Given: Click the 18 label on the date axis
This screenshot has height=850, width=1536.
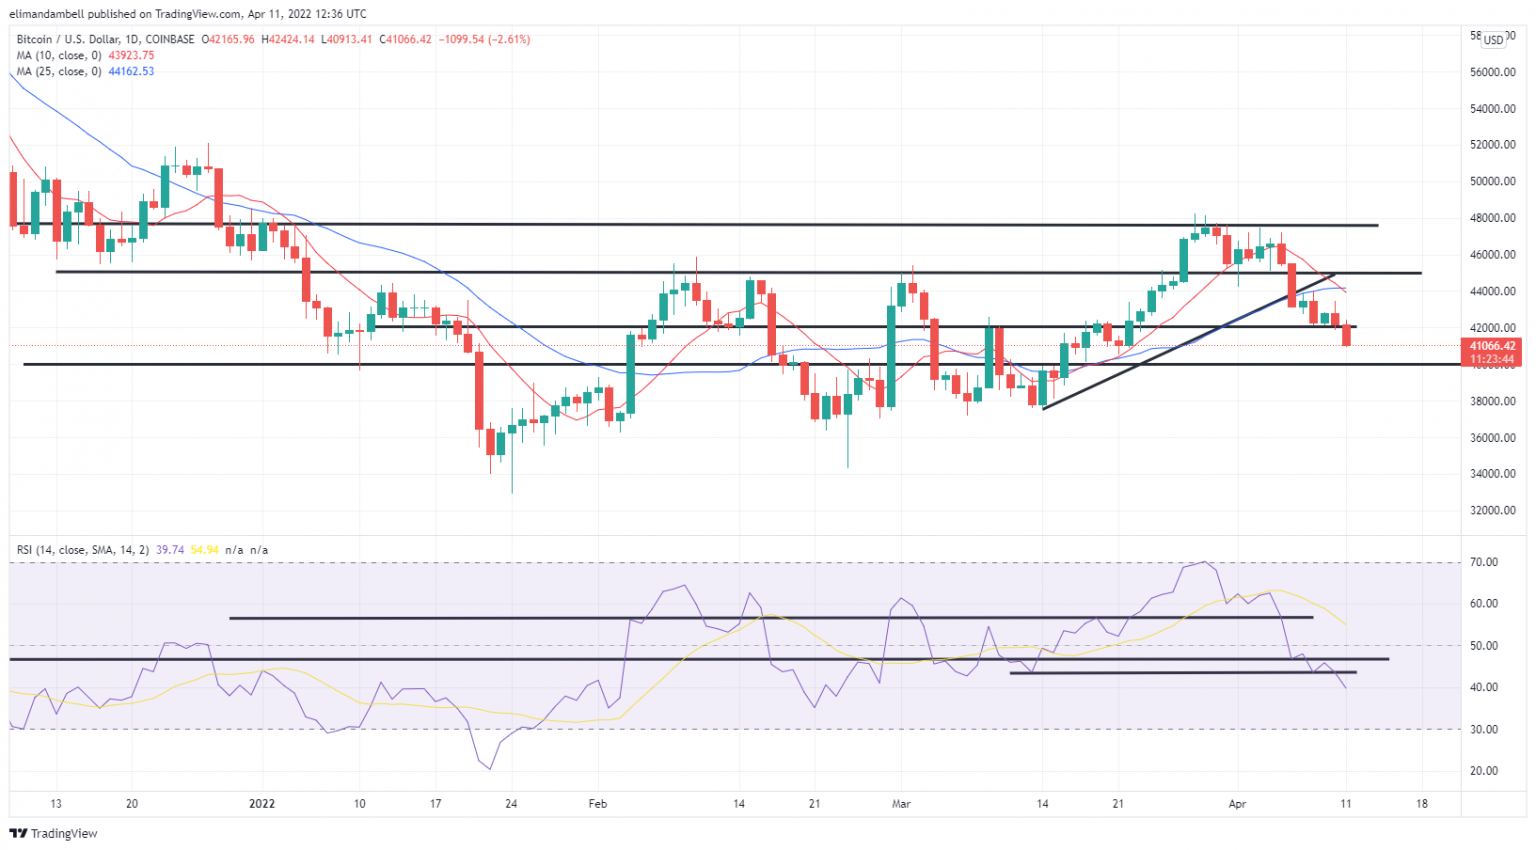Looking at the screenshot, I should [1422, 804].
